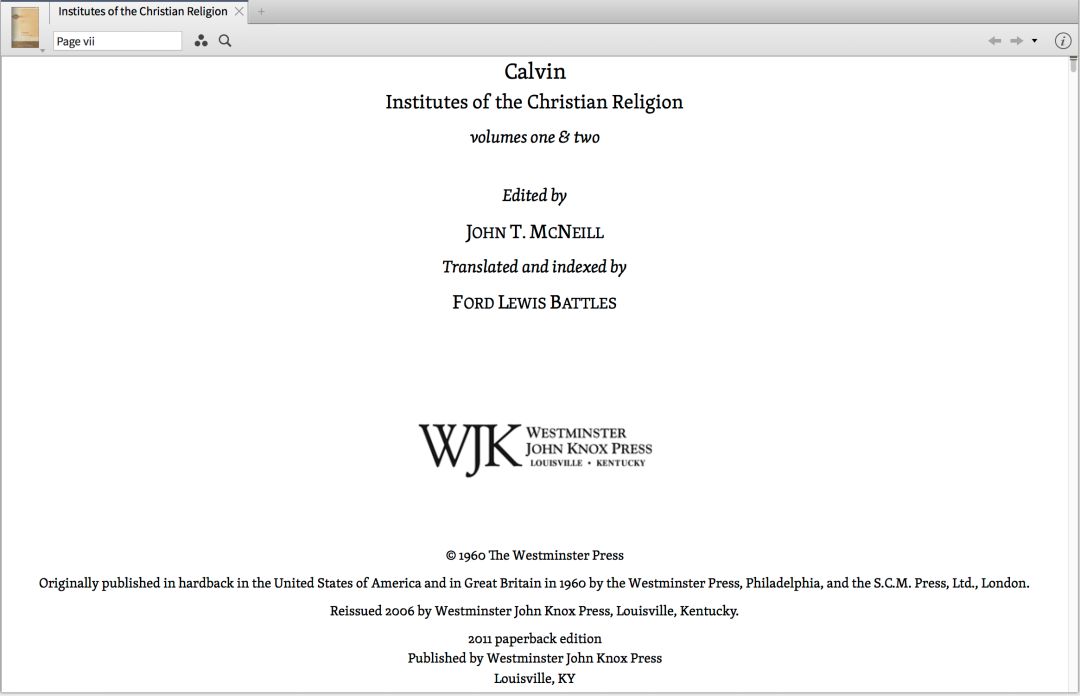Close the Institutes of the Christian Religion tab
This screenshot has width=1080, height=696.
(239, 12)
